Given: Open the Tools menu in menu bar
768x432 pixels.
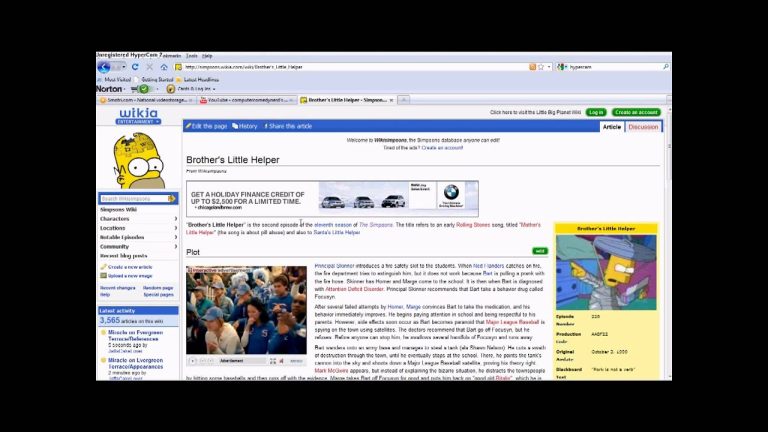Looking at the screenshot, I should (x=191, y=55).
